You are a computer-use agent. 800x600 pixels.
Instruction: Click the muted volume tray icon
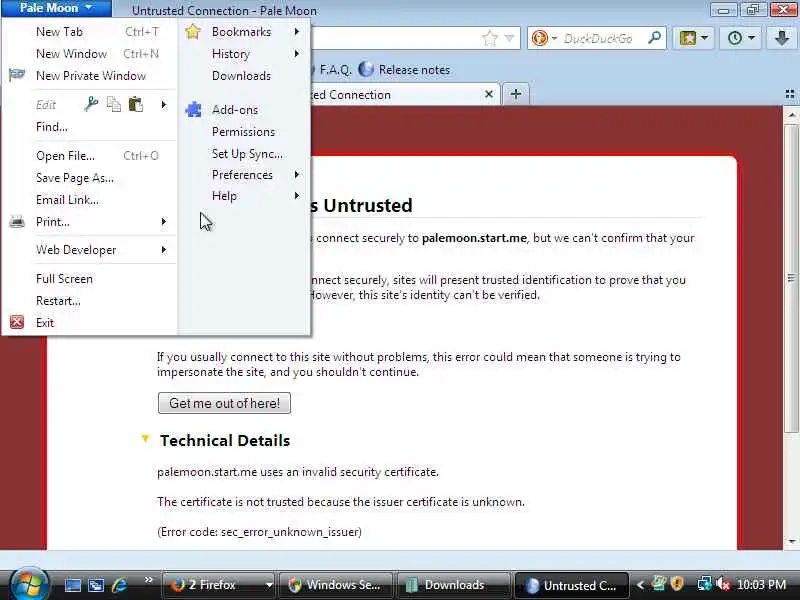pos(723,584)
